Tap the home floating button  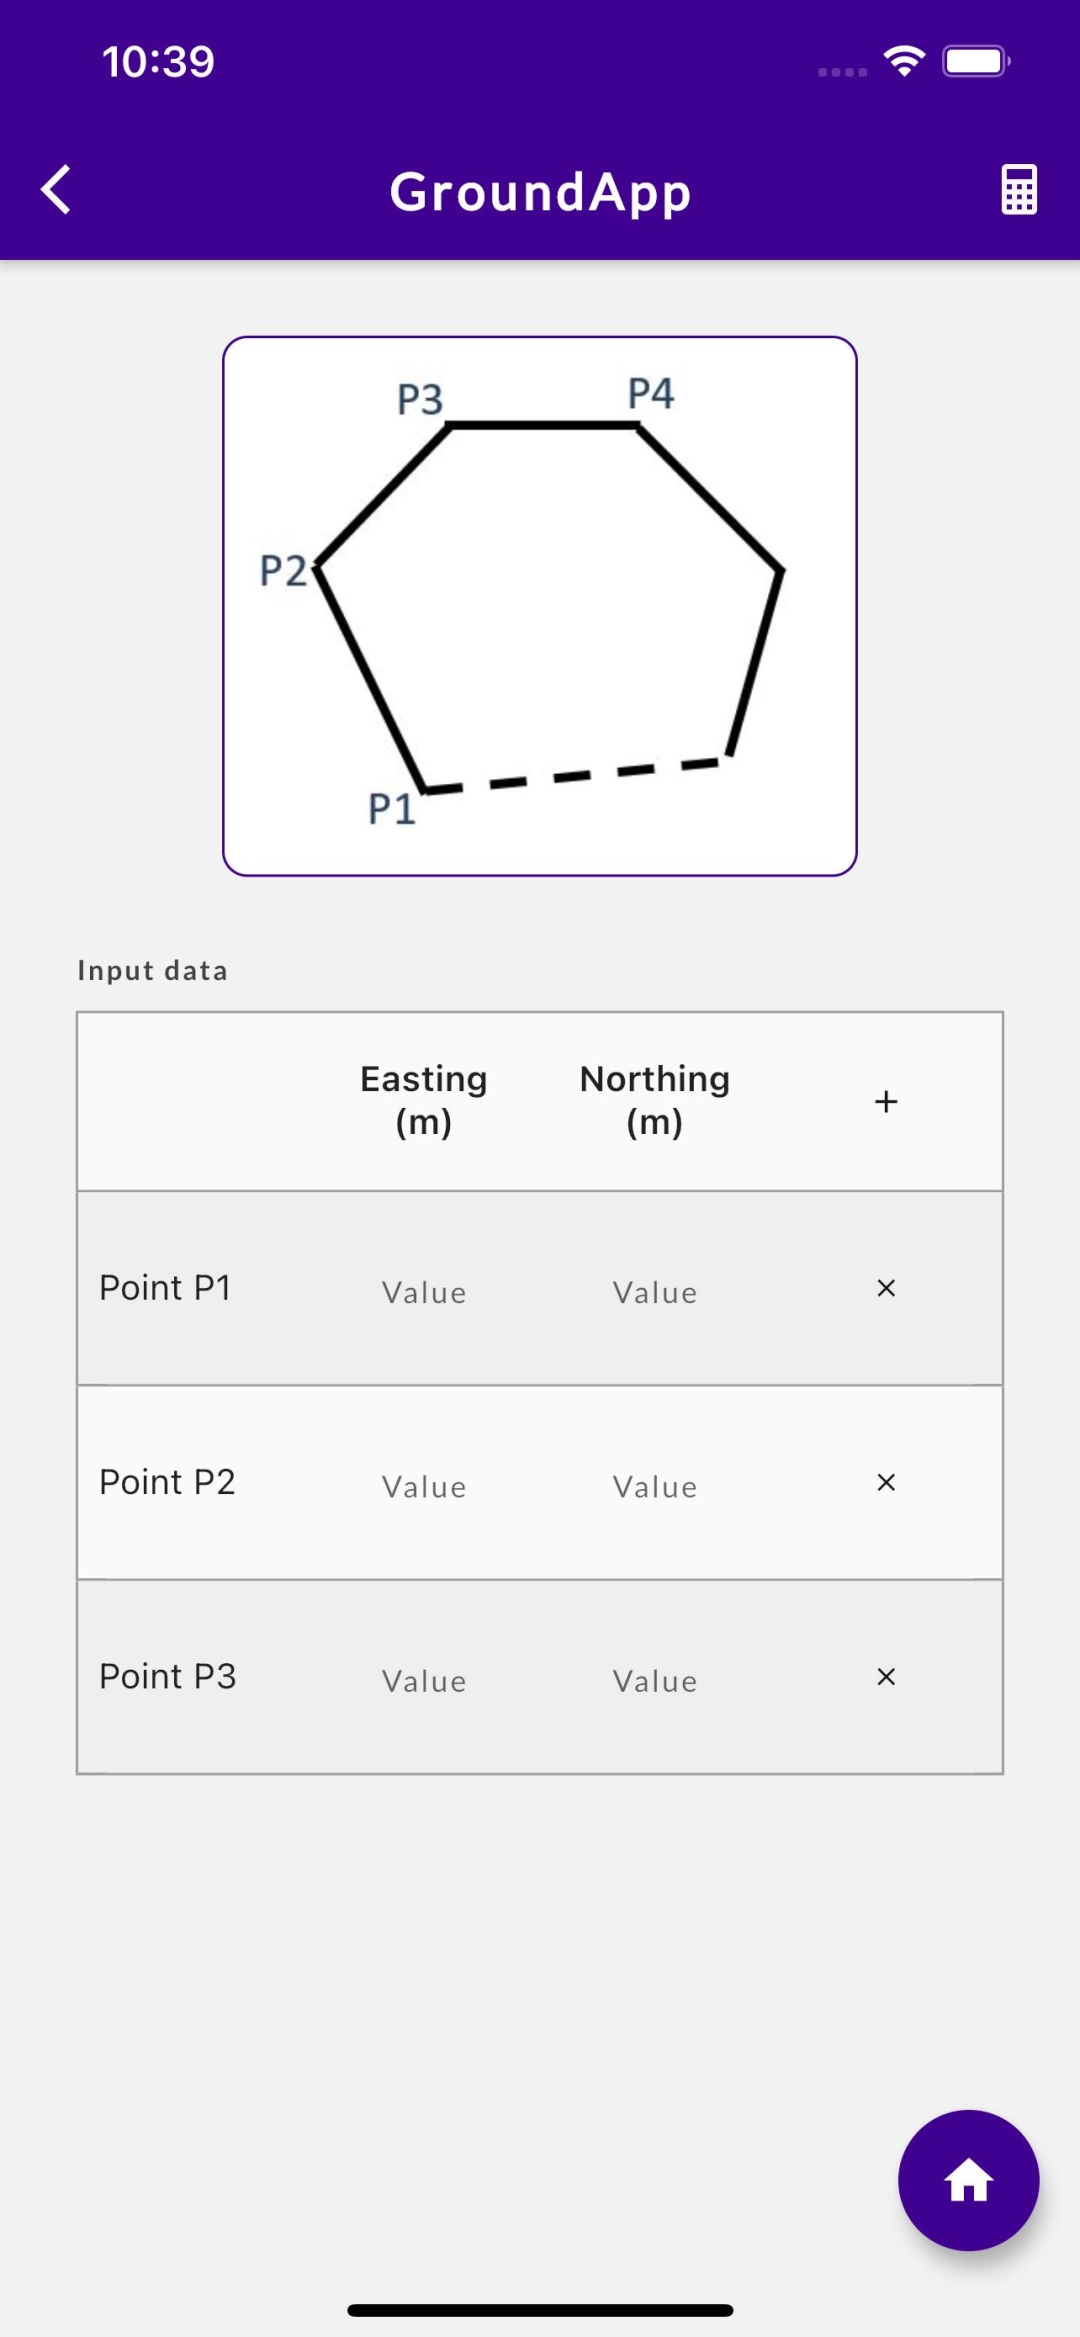pyautogui.click(x=968, y=2180)
